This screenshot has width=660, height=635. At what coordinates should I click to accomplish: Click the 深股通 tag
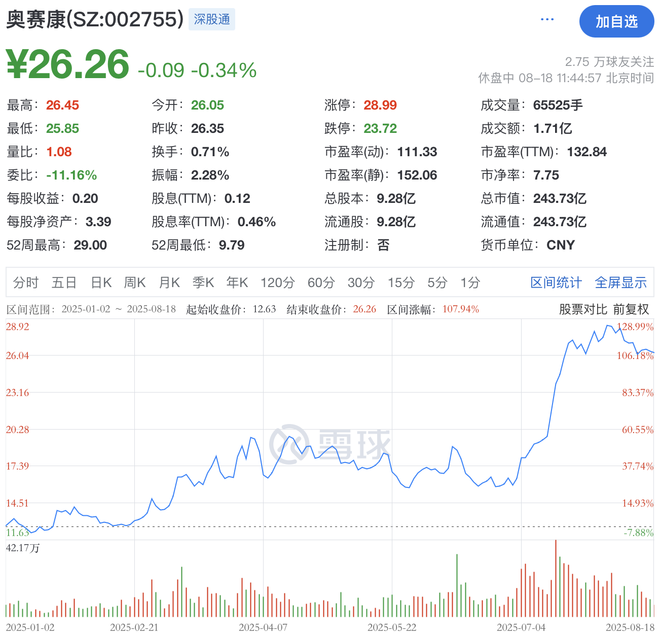click(x=212, y=19)
